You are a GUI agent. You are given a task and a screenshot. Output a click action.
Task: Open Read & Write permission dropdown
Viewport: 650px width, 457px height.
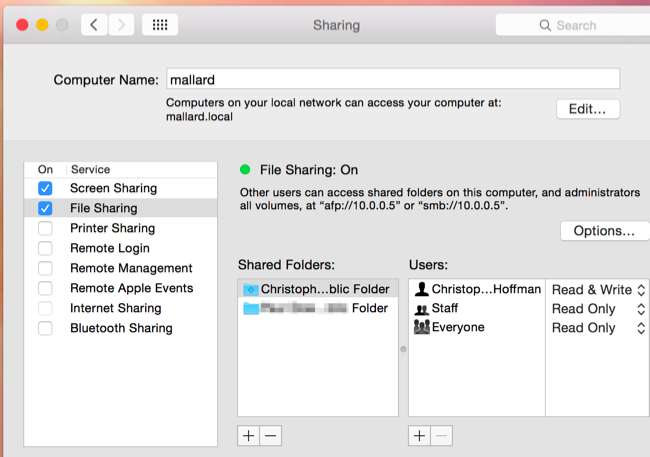click(x=599, y=289)
